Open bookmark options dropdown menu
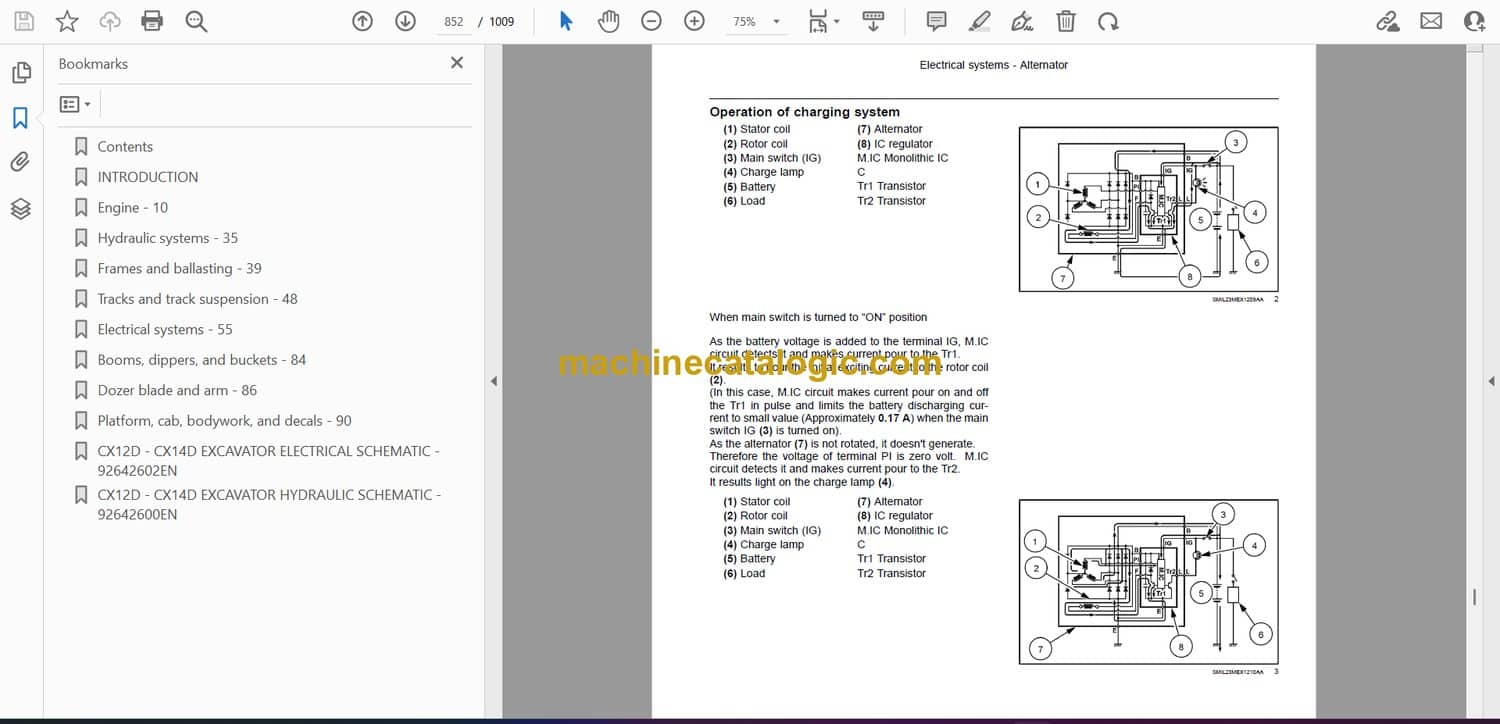 pos(75,104)
